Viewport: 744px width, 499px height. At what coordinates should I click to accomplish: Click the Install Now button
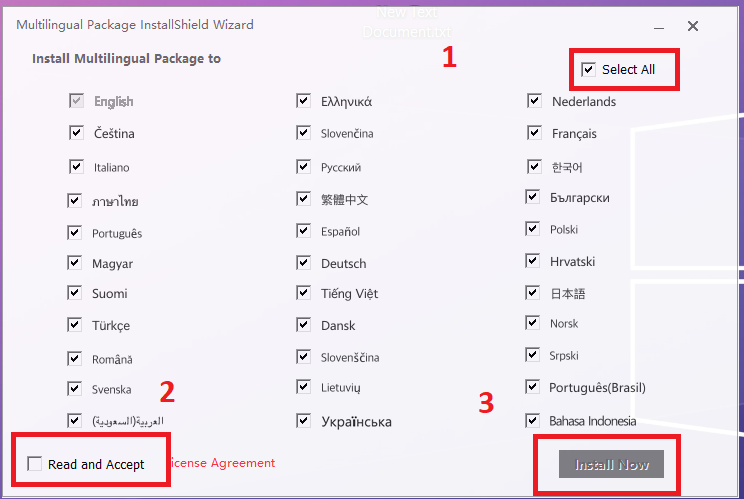(611, 464)
